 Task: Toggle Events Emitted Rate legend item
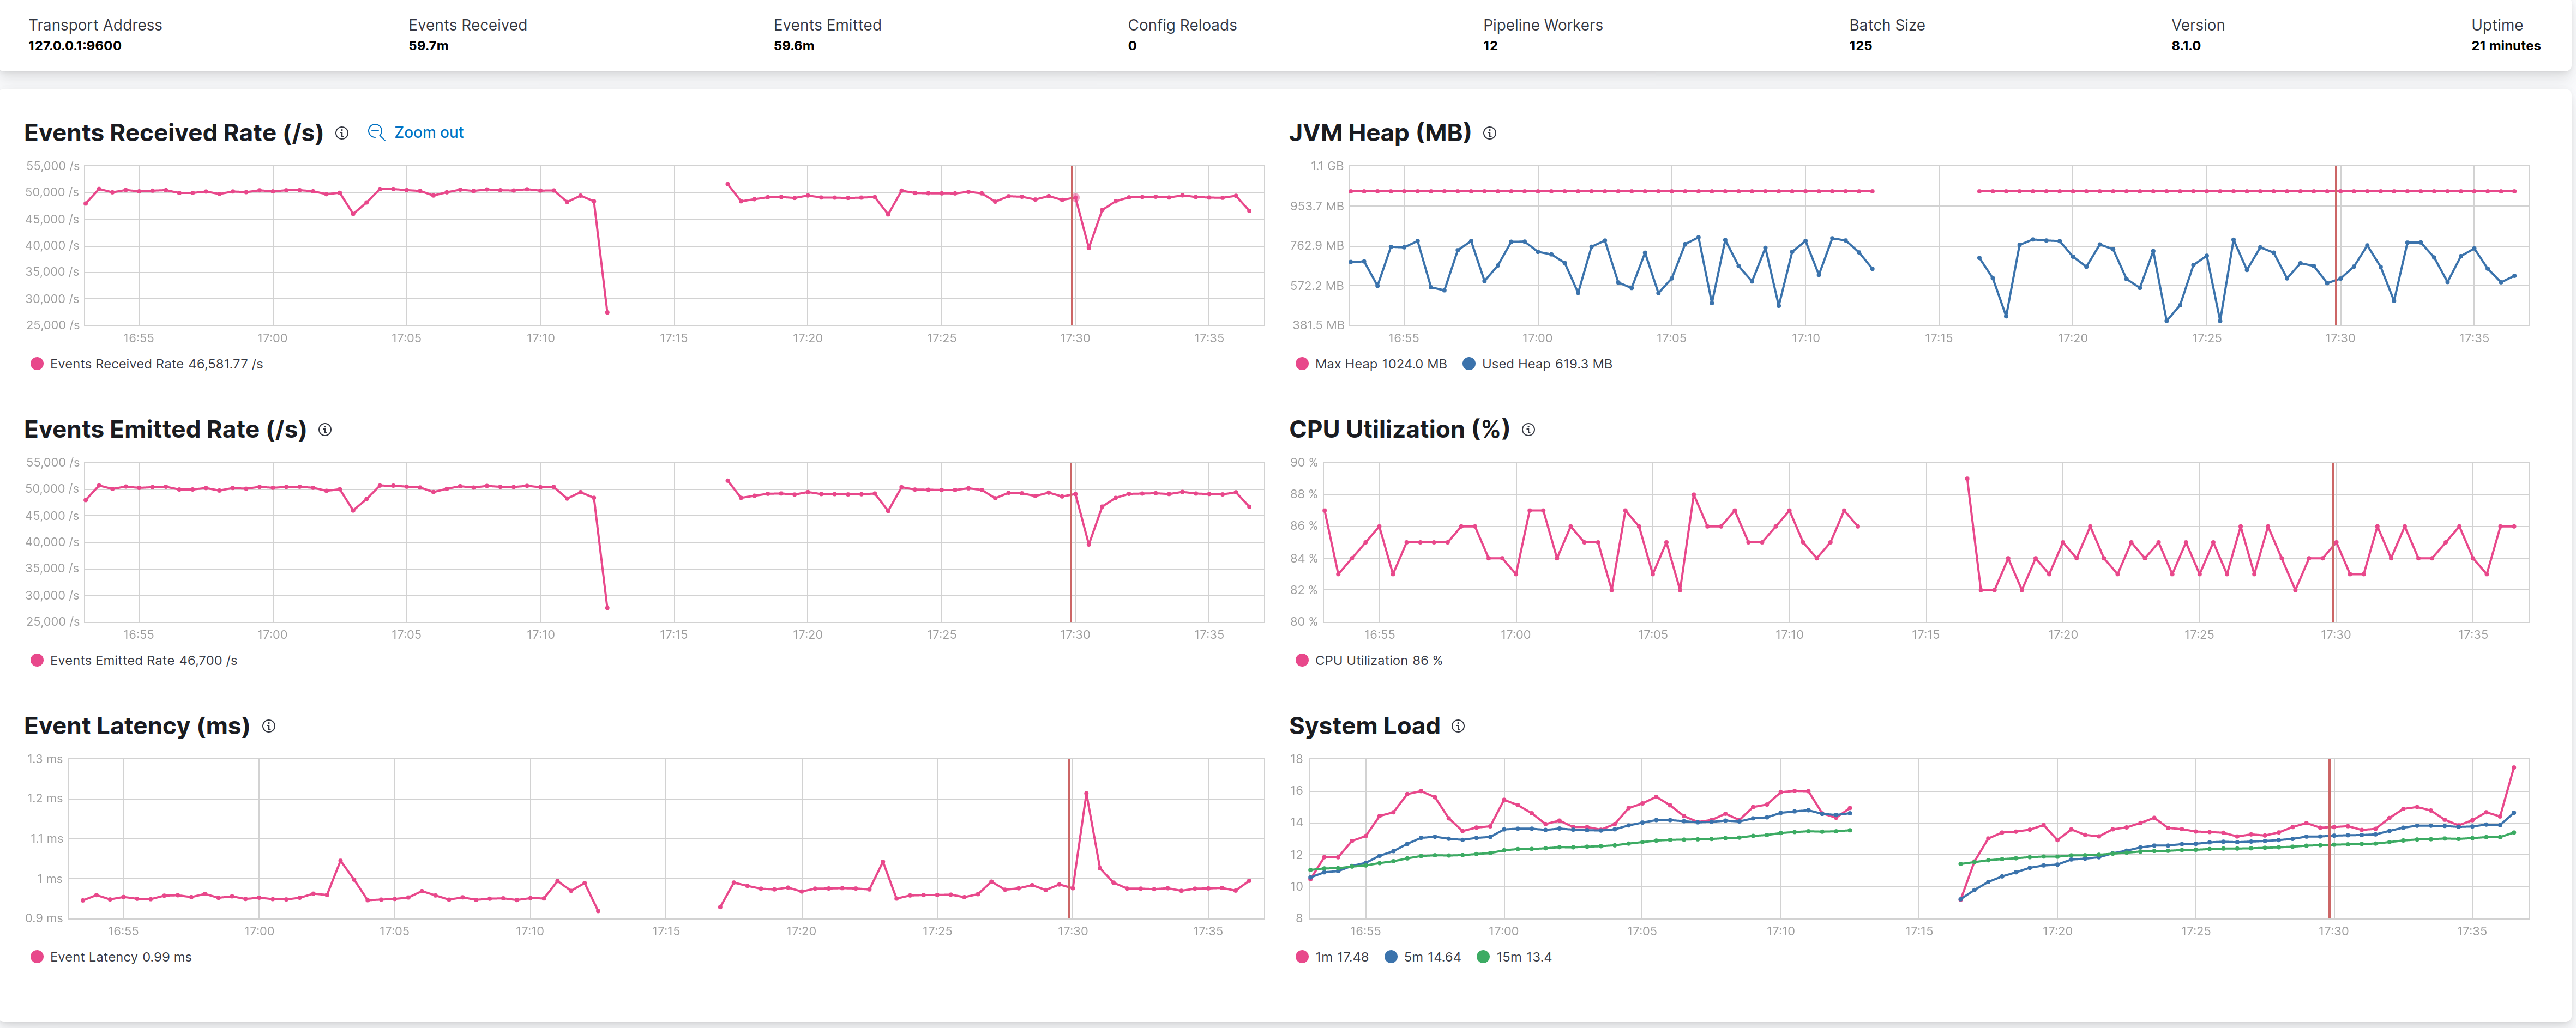(134, 660)
